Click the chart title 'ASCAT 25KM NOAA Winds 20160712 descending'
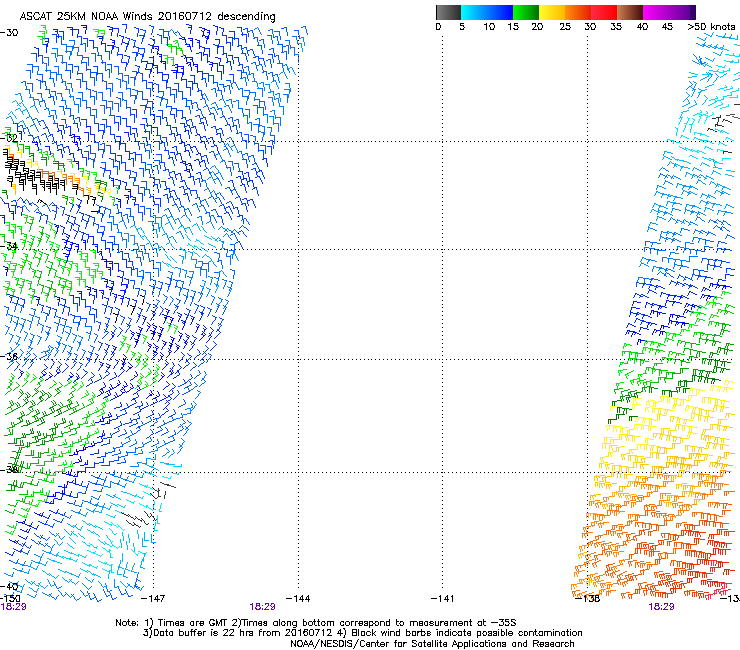Screen dimensions: 740x650 click(147, 17)
